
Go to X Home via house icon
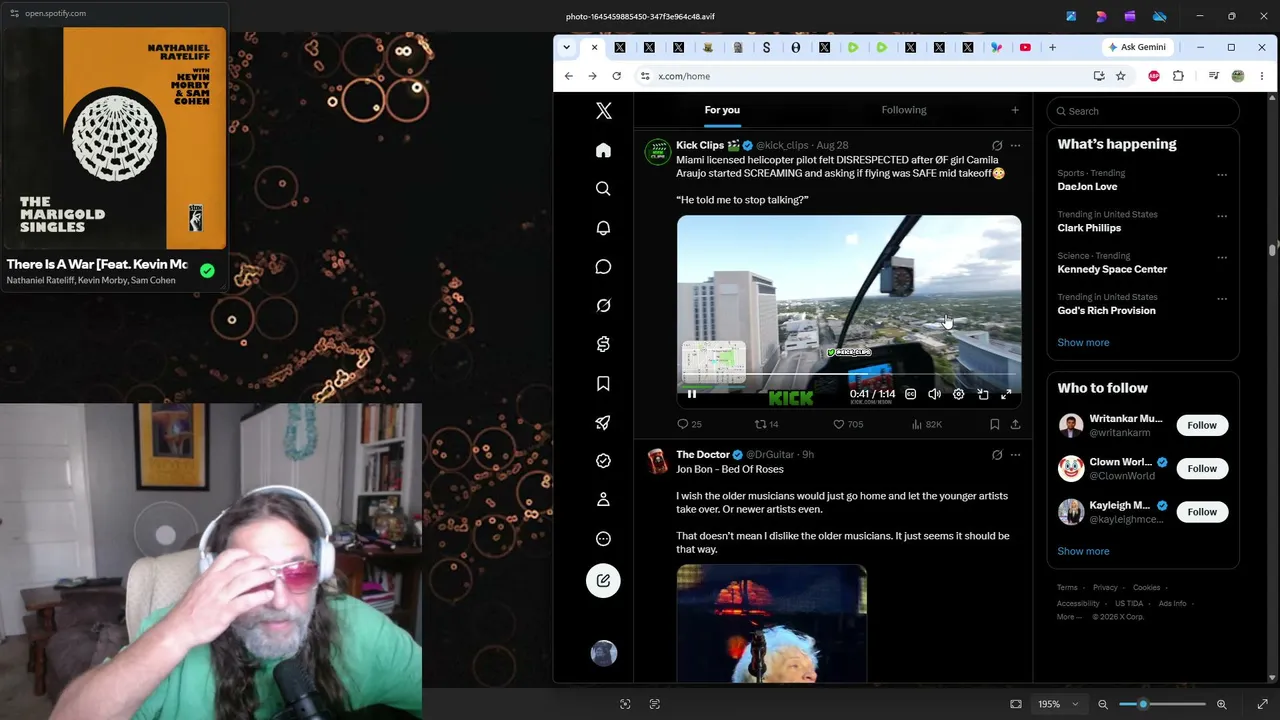pos(603,150)
